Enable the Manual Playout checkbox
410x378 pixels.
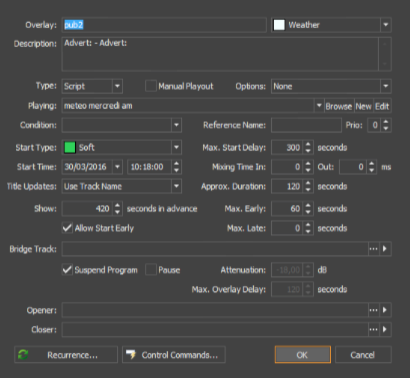tap(151, 86)
